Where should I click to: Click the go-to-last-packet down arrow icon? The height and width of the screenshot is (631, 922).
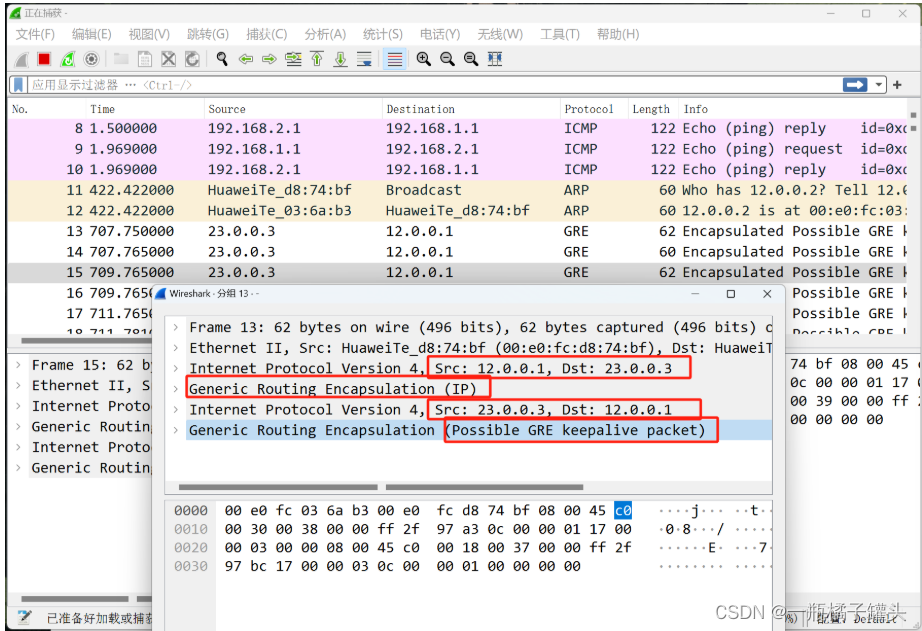(340, 58)
